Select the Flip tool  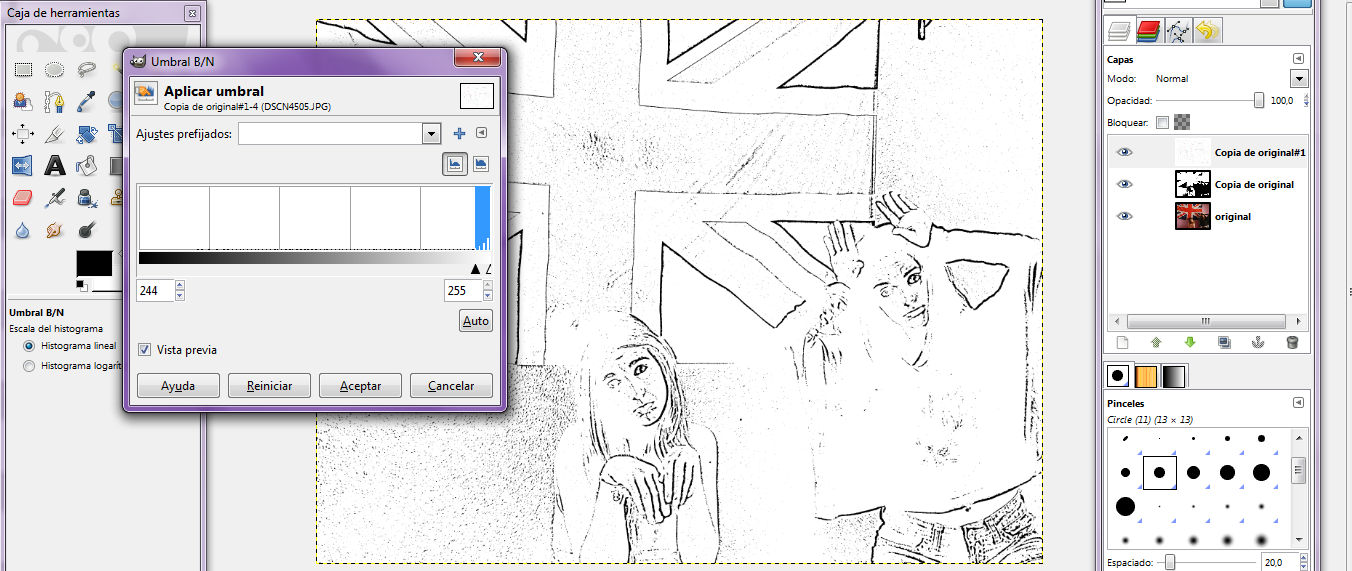pyautogui.click(x=23, y=165)
